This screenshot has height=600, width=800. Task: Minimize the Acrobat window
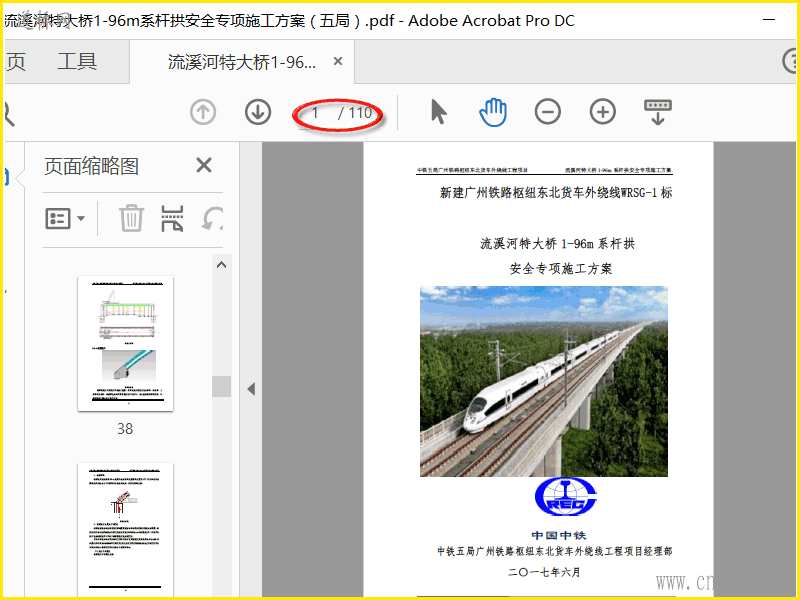[769, 20]
